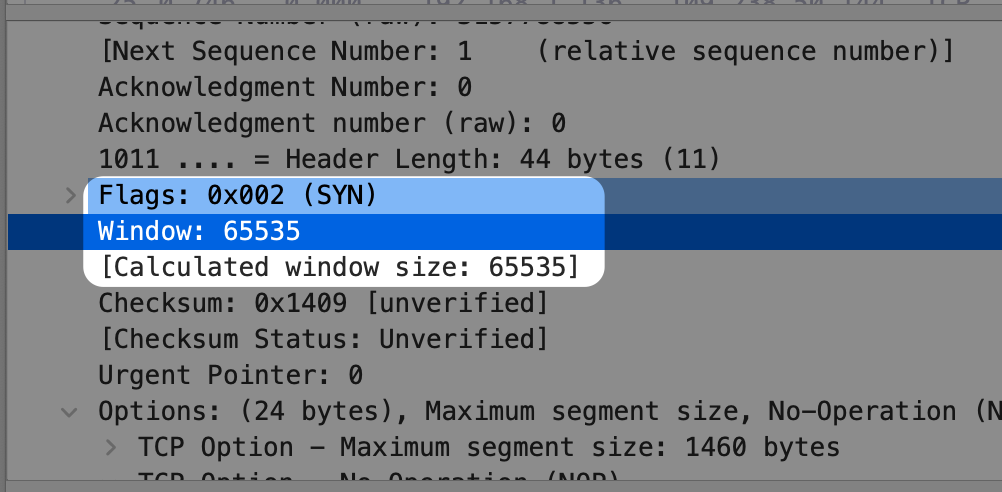The width and height of the screenshot is (1002, 492).
Task: Expand the Flags: 0x002 (SYN) tree node
Action: coord(70,195)
